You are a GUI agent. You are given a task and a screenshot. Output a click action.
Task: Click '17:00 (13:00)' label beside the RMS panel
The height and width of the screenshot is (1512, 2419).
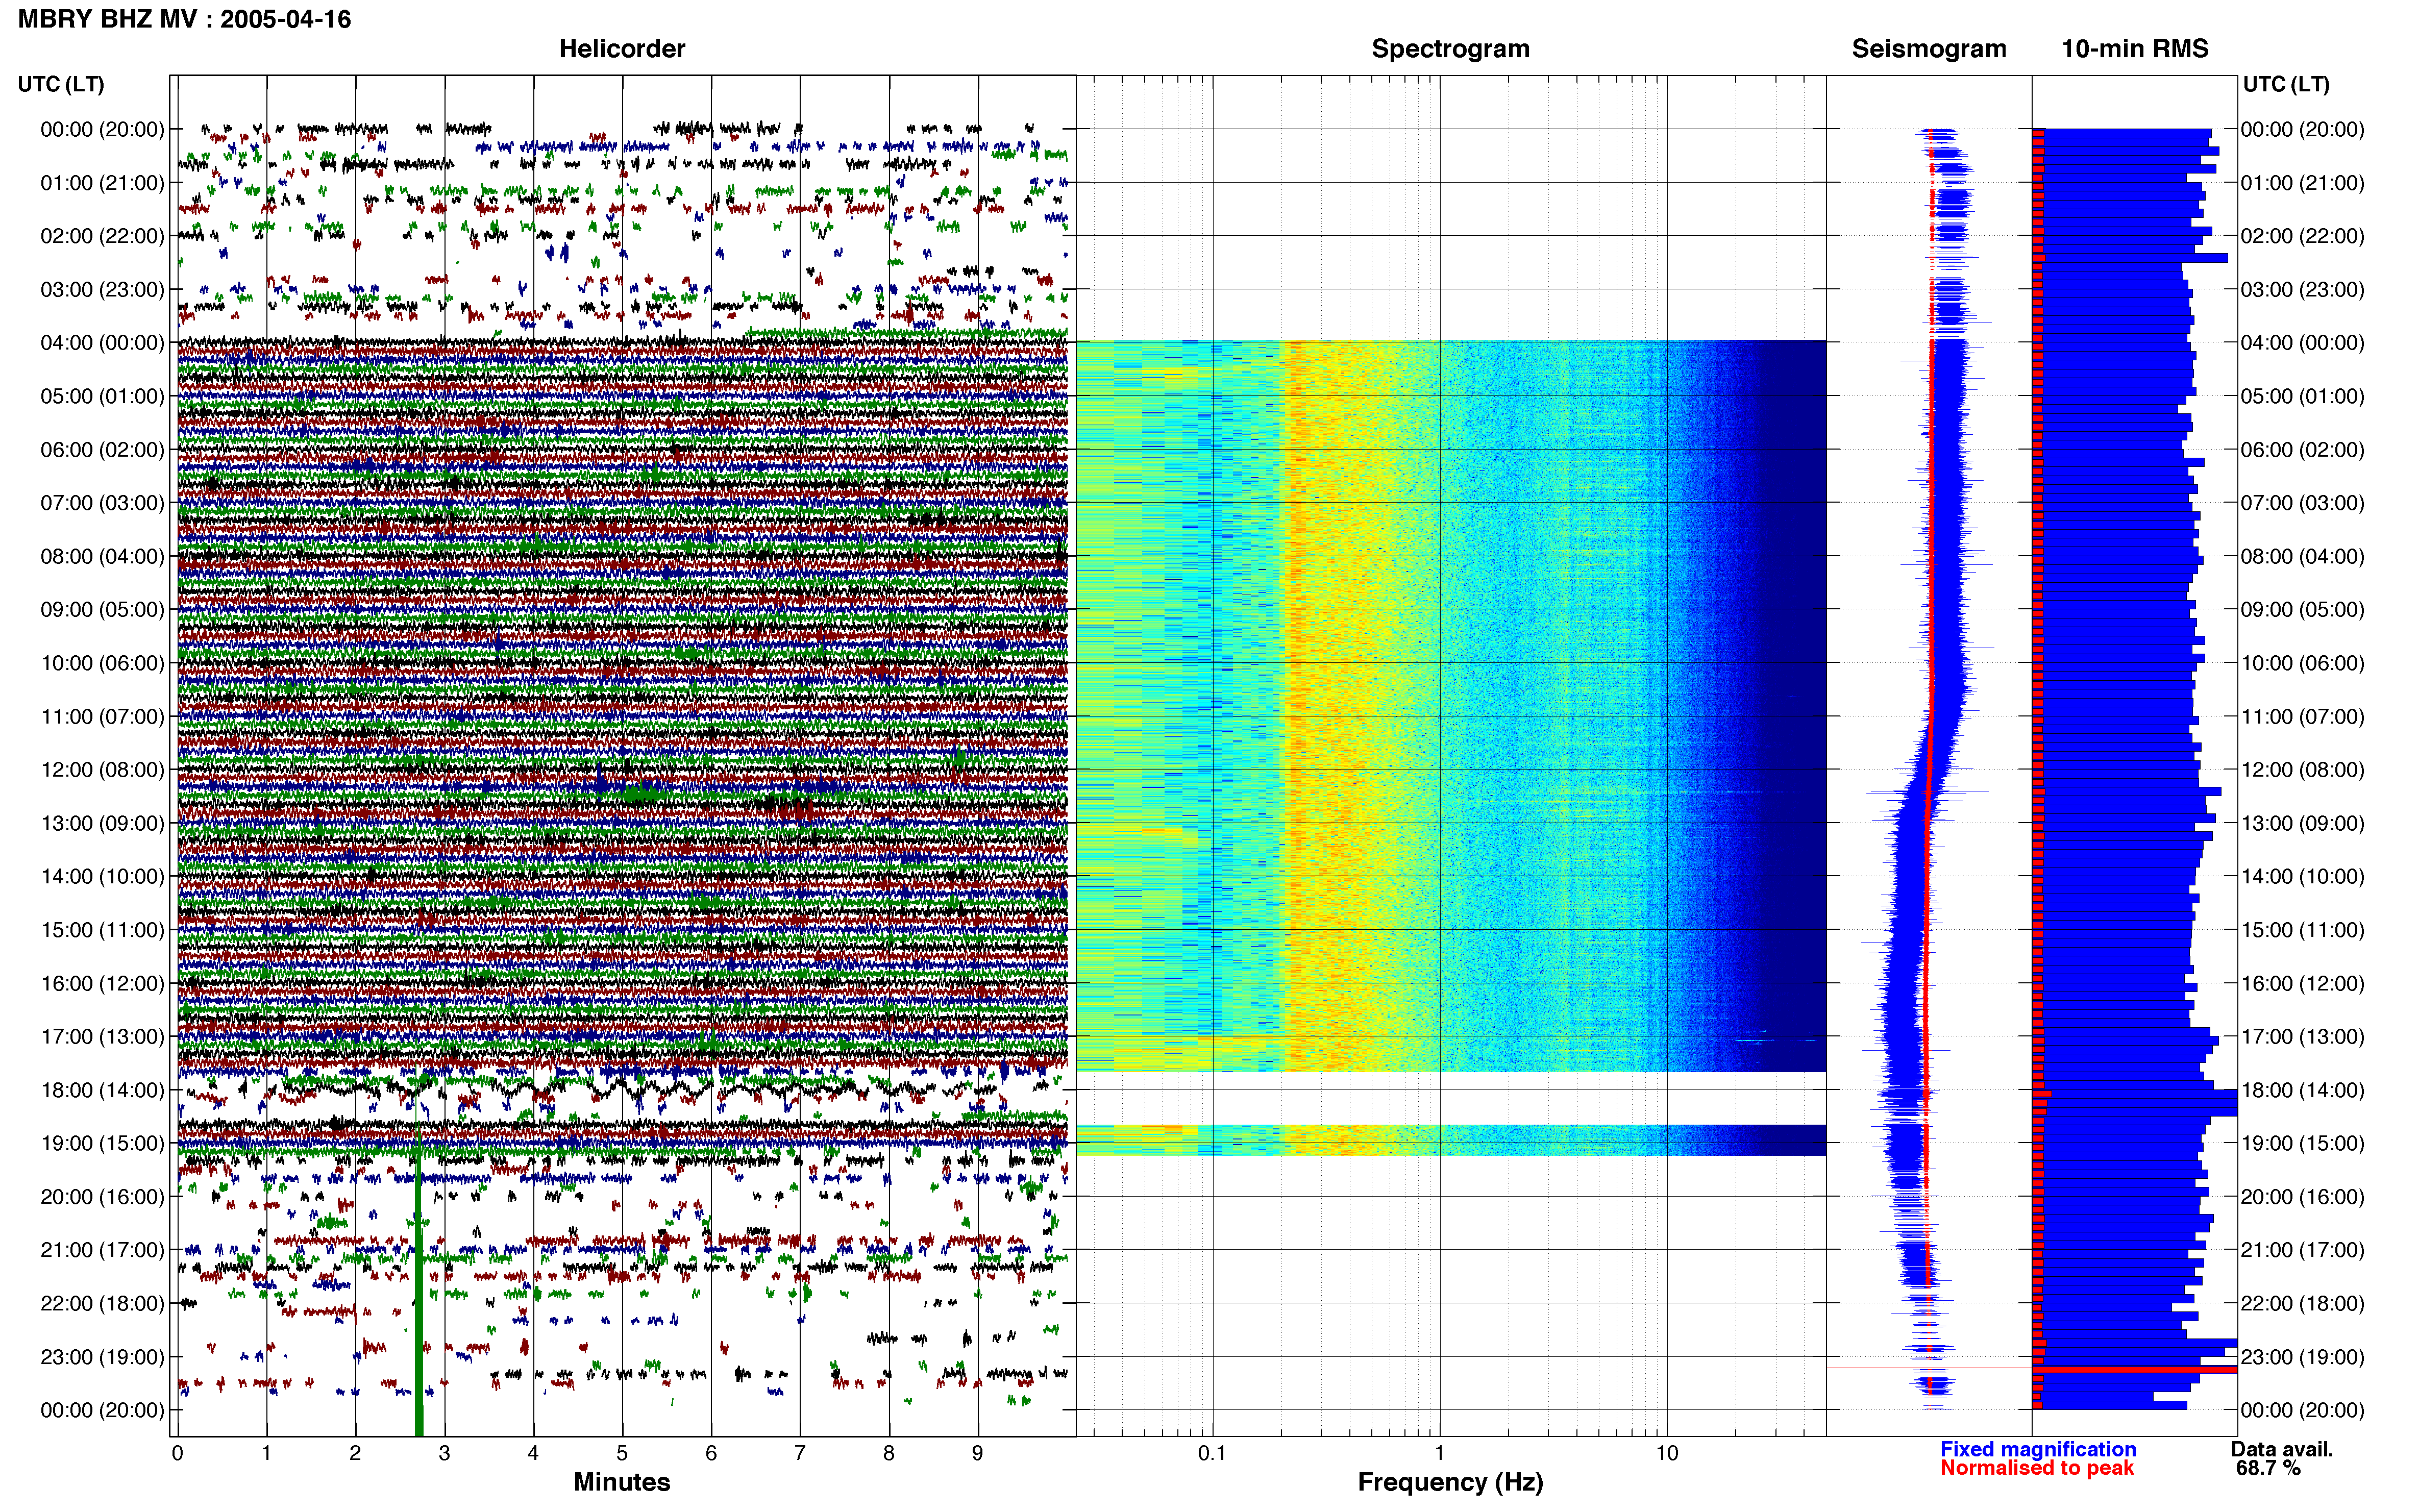coord(2302,1037)
